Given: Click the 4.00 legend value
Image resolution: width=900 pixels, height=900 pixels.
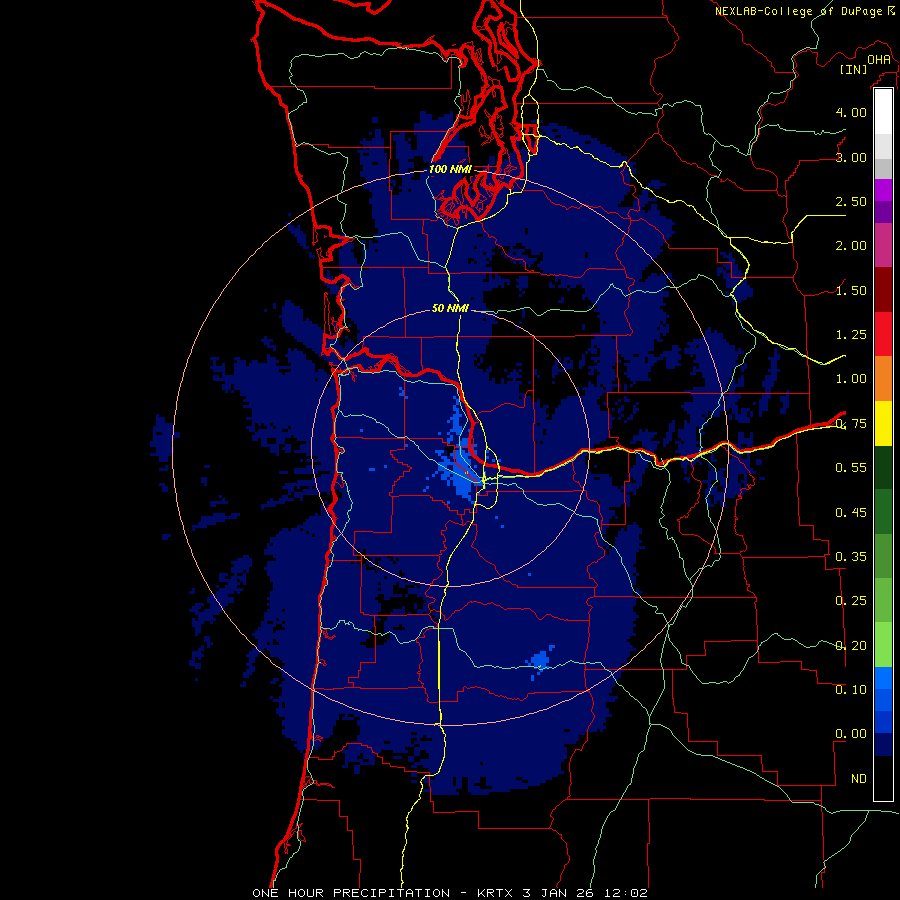Looking at the screenshot, I should tap(851, 112).
